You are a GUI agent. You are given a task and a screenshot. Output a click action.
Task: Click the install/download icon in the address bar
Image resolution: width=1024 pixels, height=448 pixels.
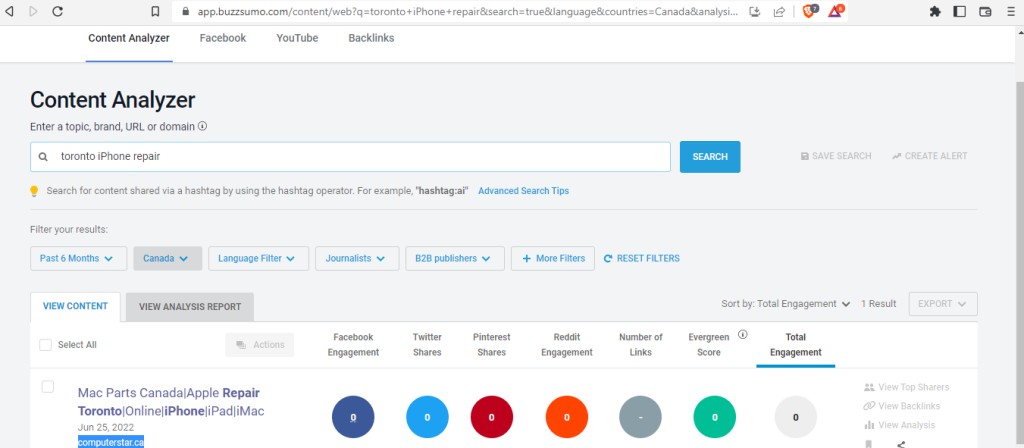click(755, 11)
